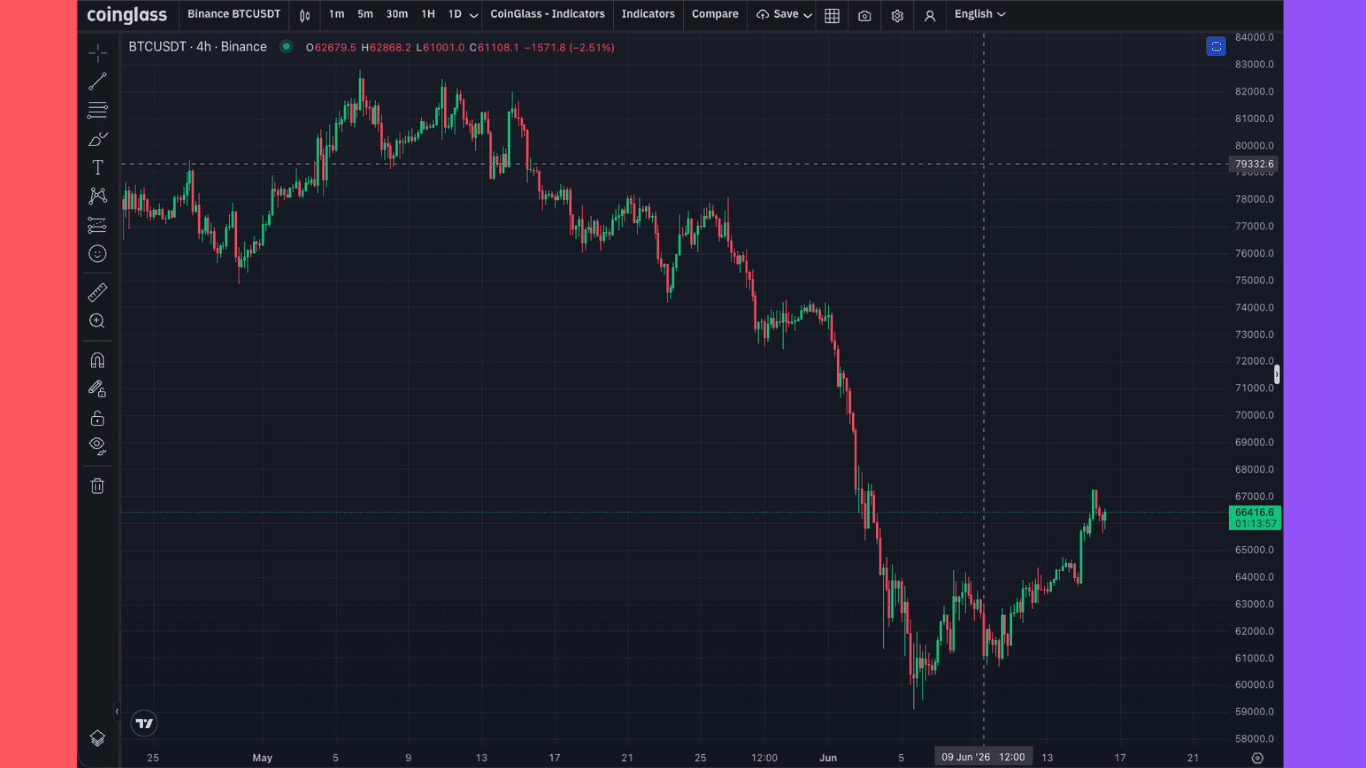
Task: Click the H62868.2 high value
Action: tap(386, 47)
